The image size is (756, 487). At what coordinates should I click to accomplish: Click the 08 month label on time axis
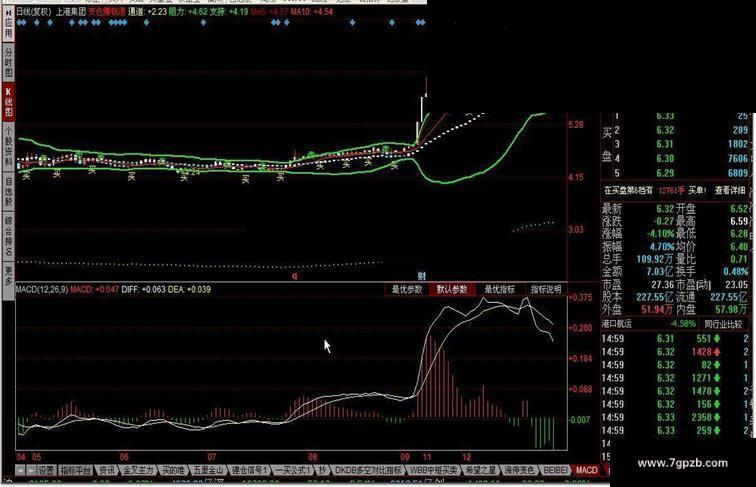pyautogui.click(x=313, y=457)
